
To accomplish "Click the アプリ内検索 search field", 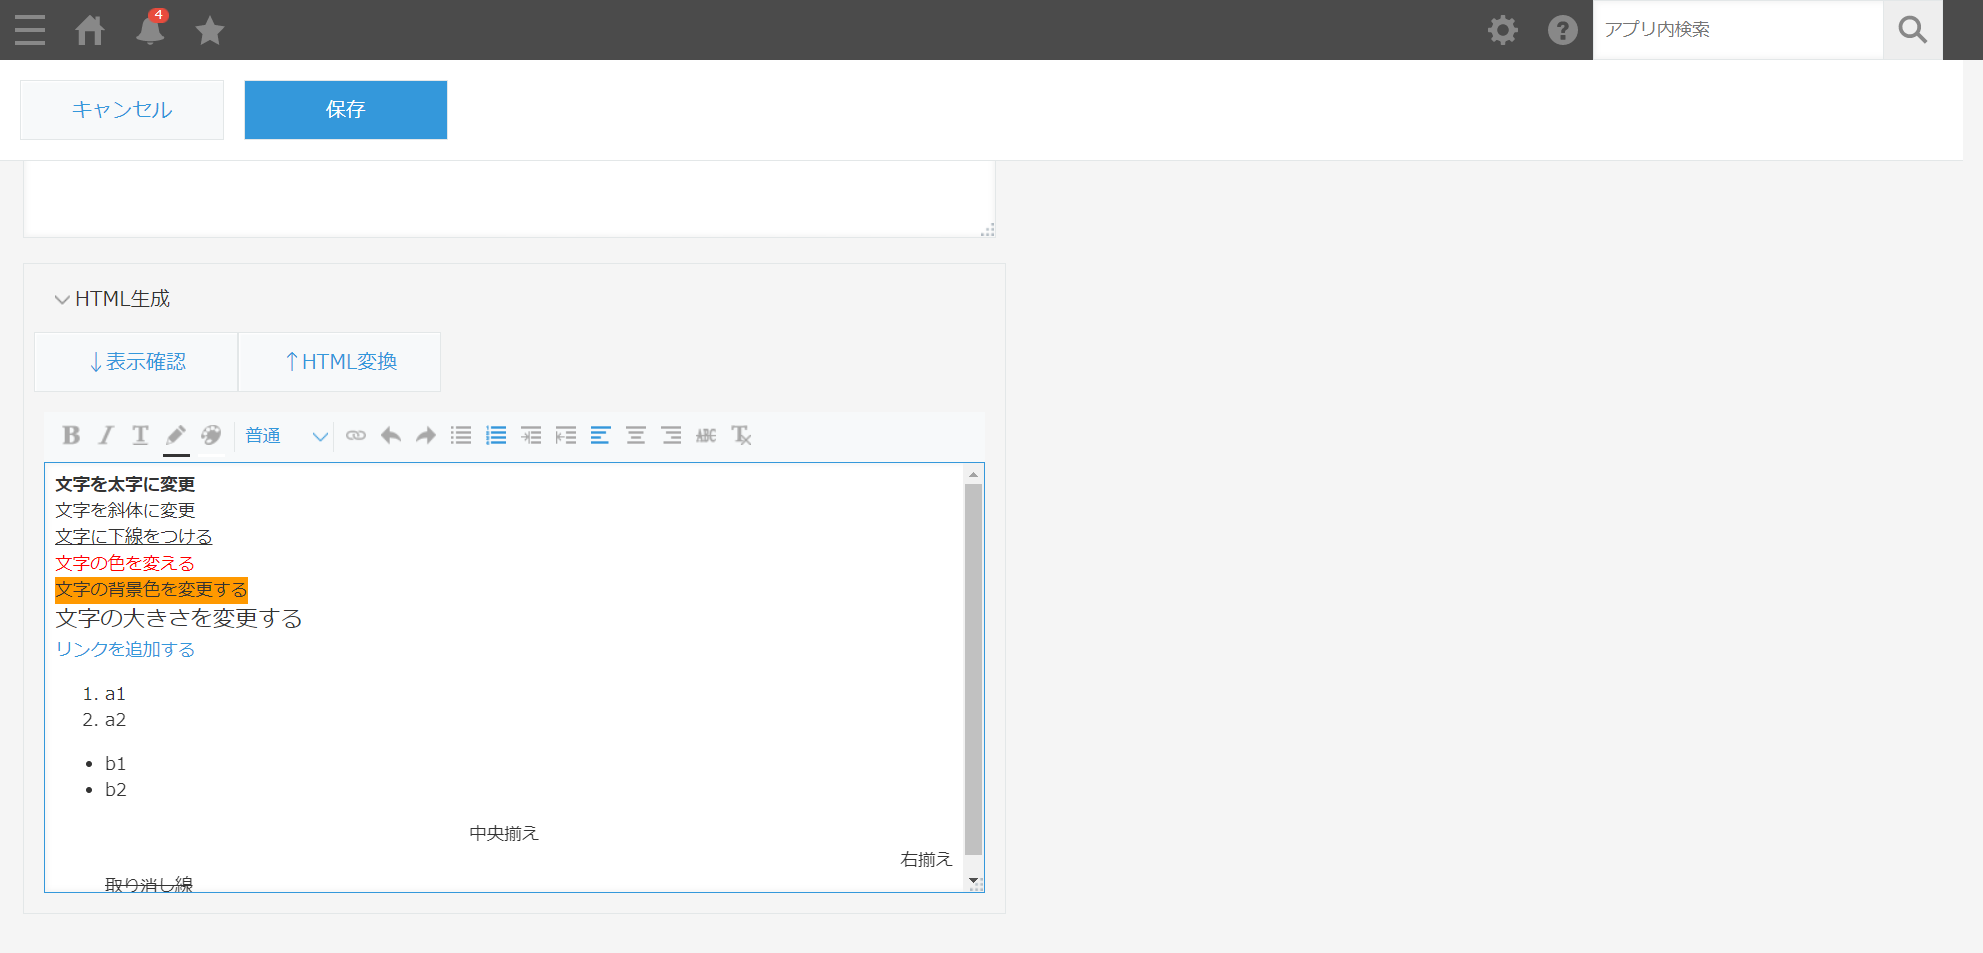I will (x=1738, y=30).
